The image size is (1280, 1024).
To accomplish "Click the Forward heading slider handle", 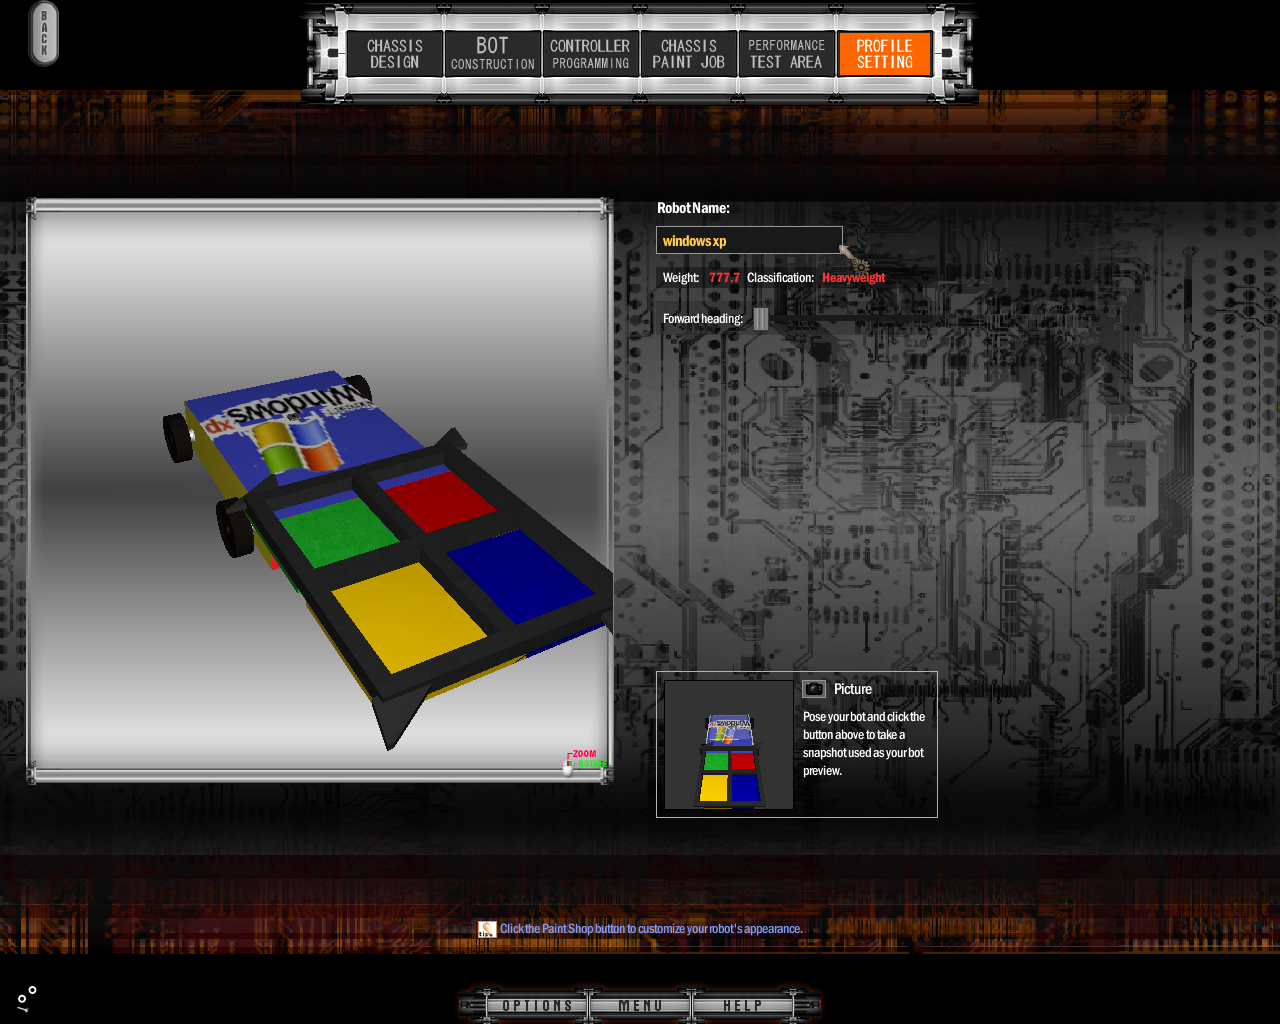I will (761, 319).
